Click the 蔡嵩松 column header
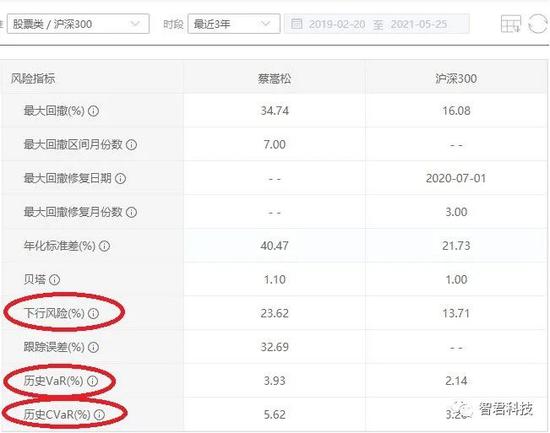The width and height of the screenshot is (550, 433). (274, 78)
